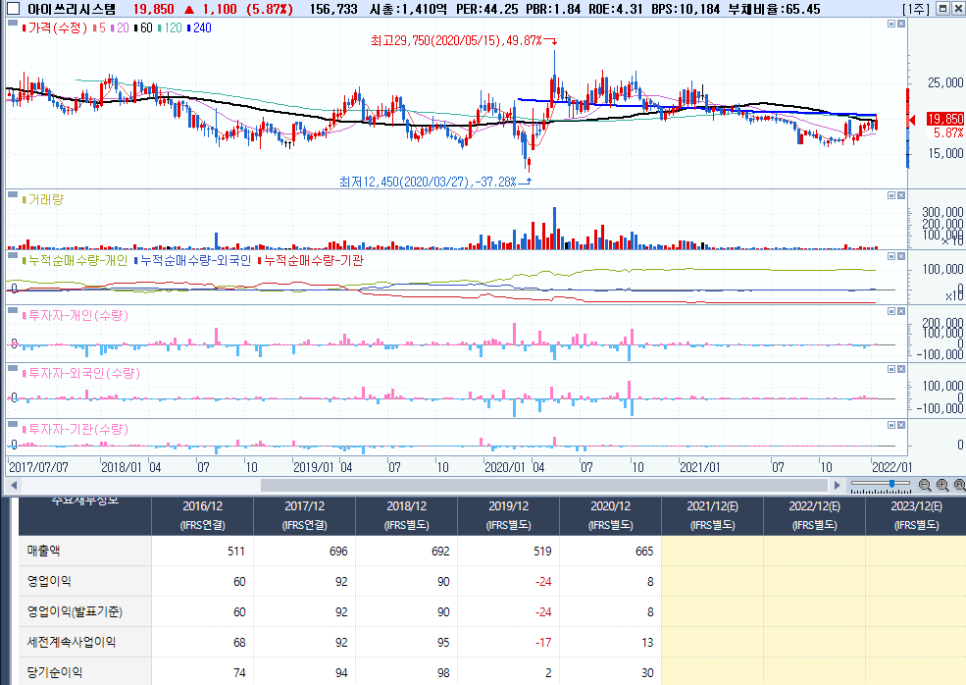This screenshot has width=966, height=685.
Task: Click the auto-fit magnifier icon
Action: click(x=960, y=485)
